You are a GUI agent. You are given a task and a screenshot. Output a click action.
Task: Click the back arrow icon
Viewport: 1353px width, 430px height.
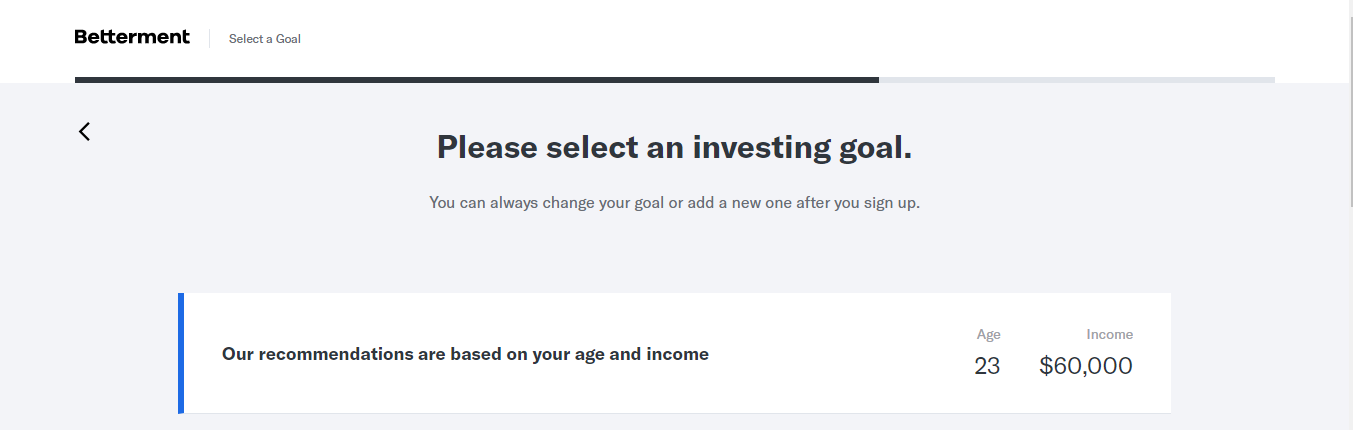[85, 131]
